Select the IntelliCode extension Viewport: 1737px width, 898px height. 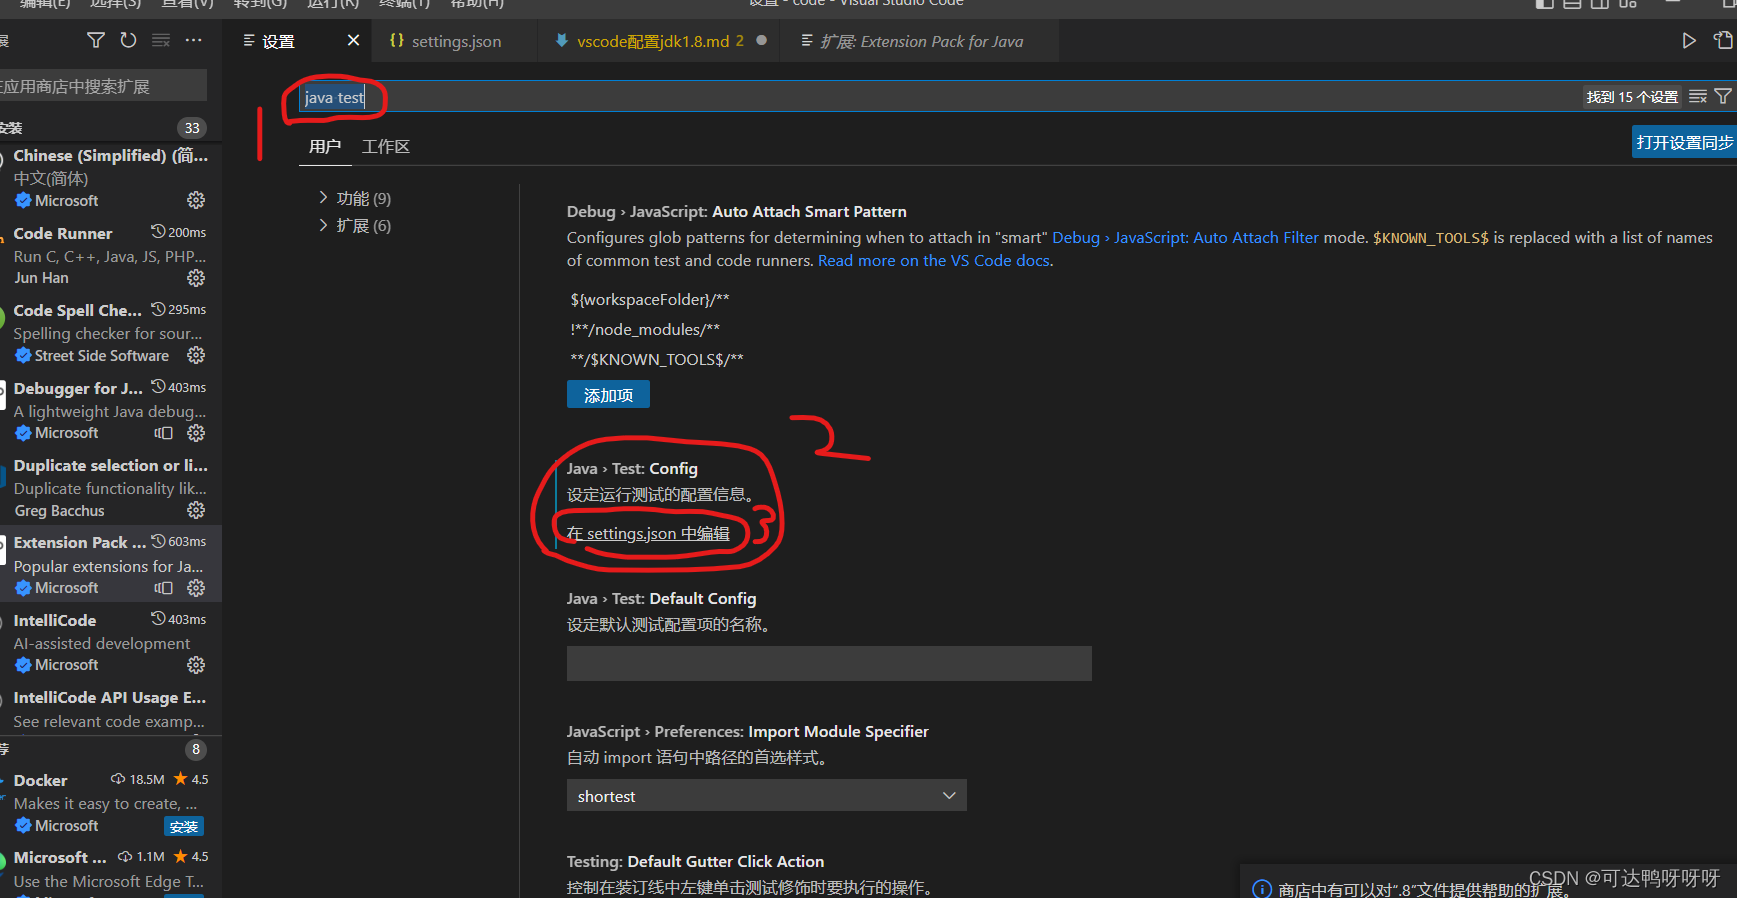(x=110, y=642)
